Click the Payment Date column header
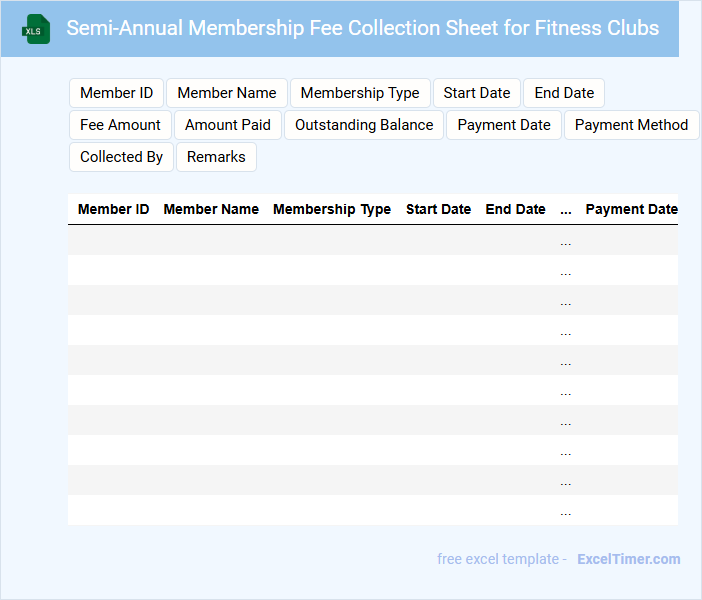Image resolution: width=702 pixels, height=600 pixels. tap(631, 209)
